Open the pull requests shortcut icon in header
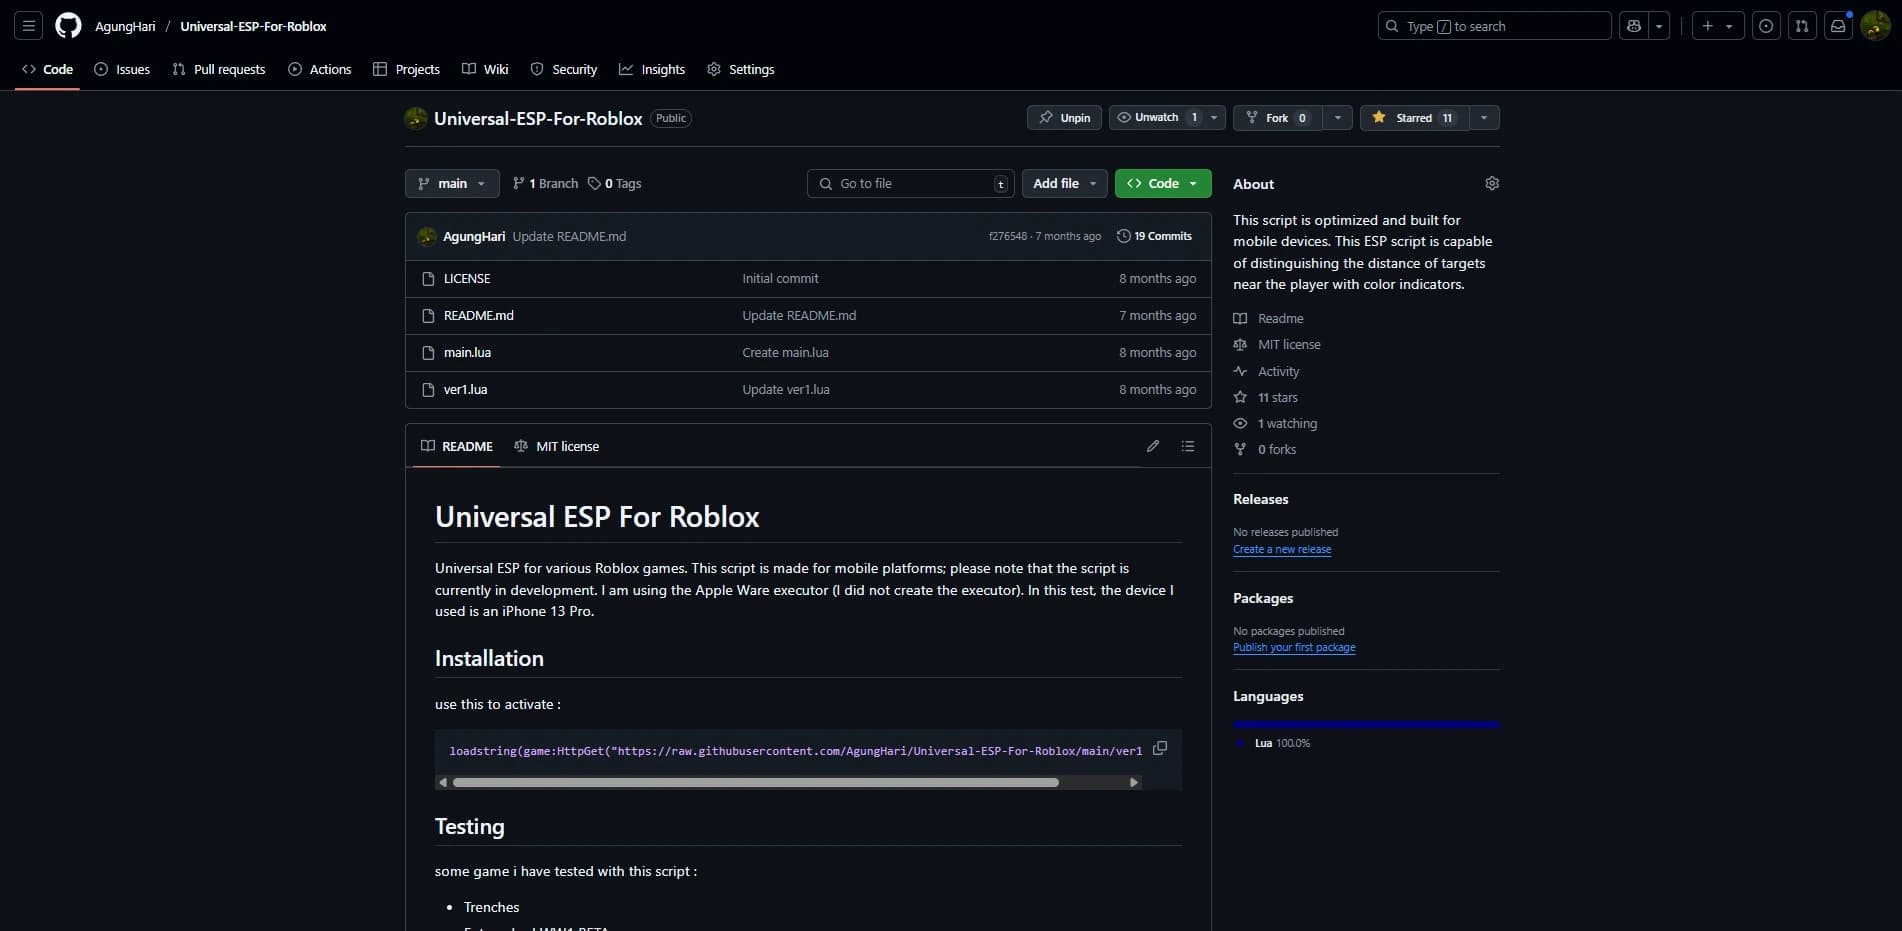 coord(1802,26)
